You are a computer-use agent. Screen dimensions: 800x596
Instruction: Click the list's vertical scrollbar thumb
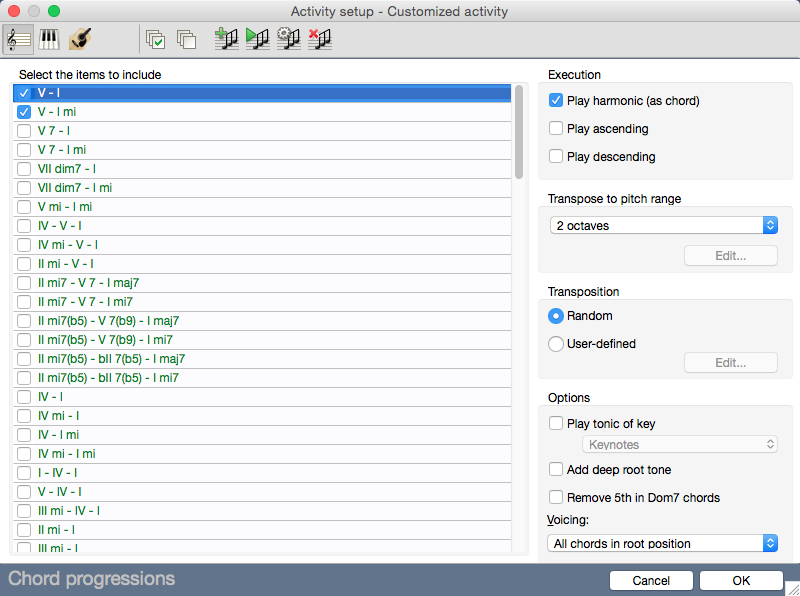tap(519, 132)
